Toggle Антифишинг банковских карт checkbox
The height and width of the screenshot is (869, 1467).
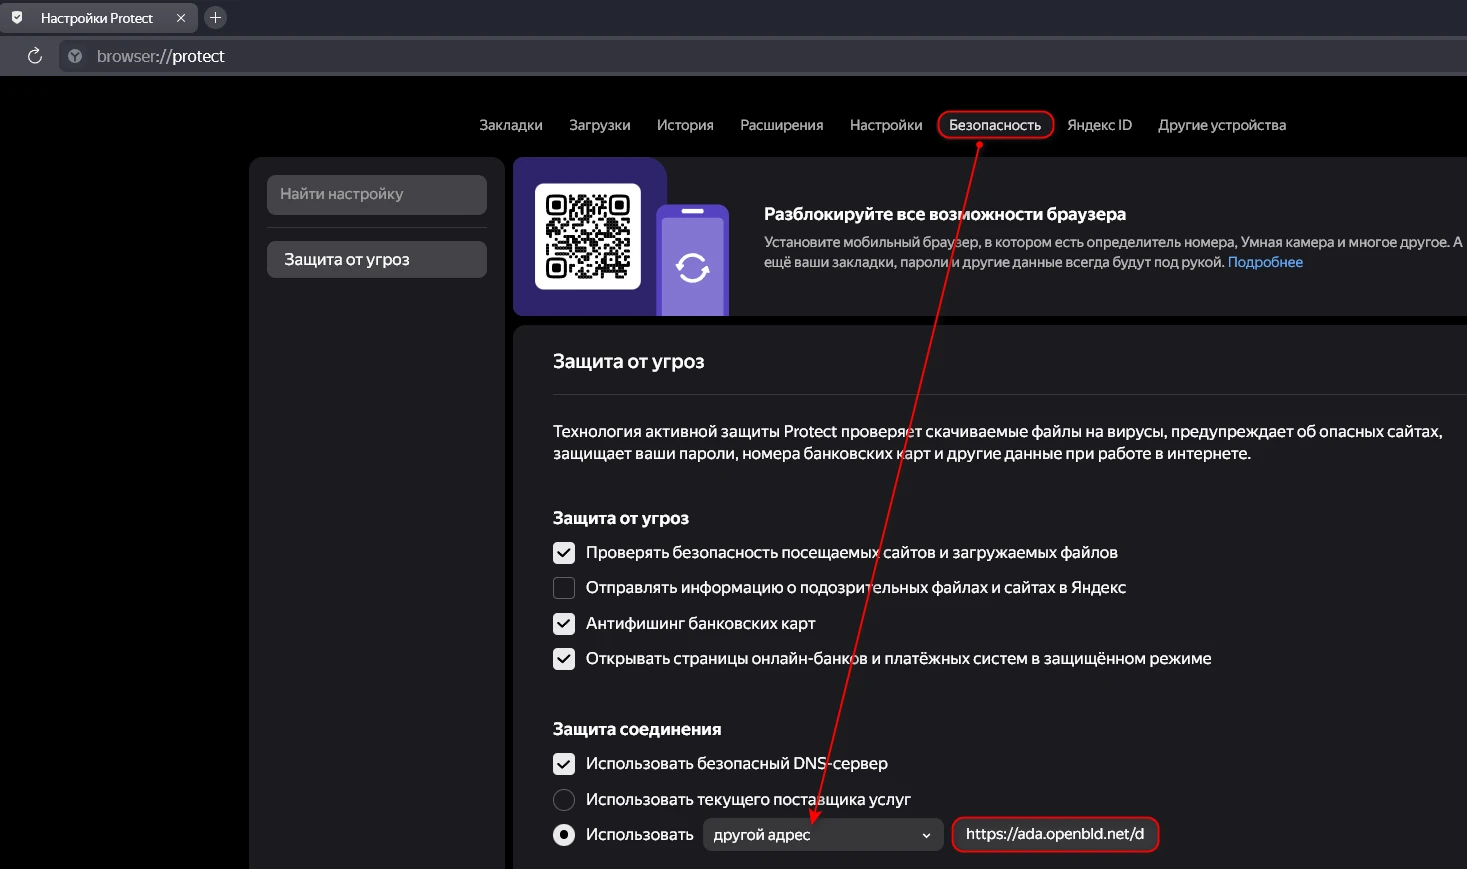(x=564, y=624)
